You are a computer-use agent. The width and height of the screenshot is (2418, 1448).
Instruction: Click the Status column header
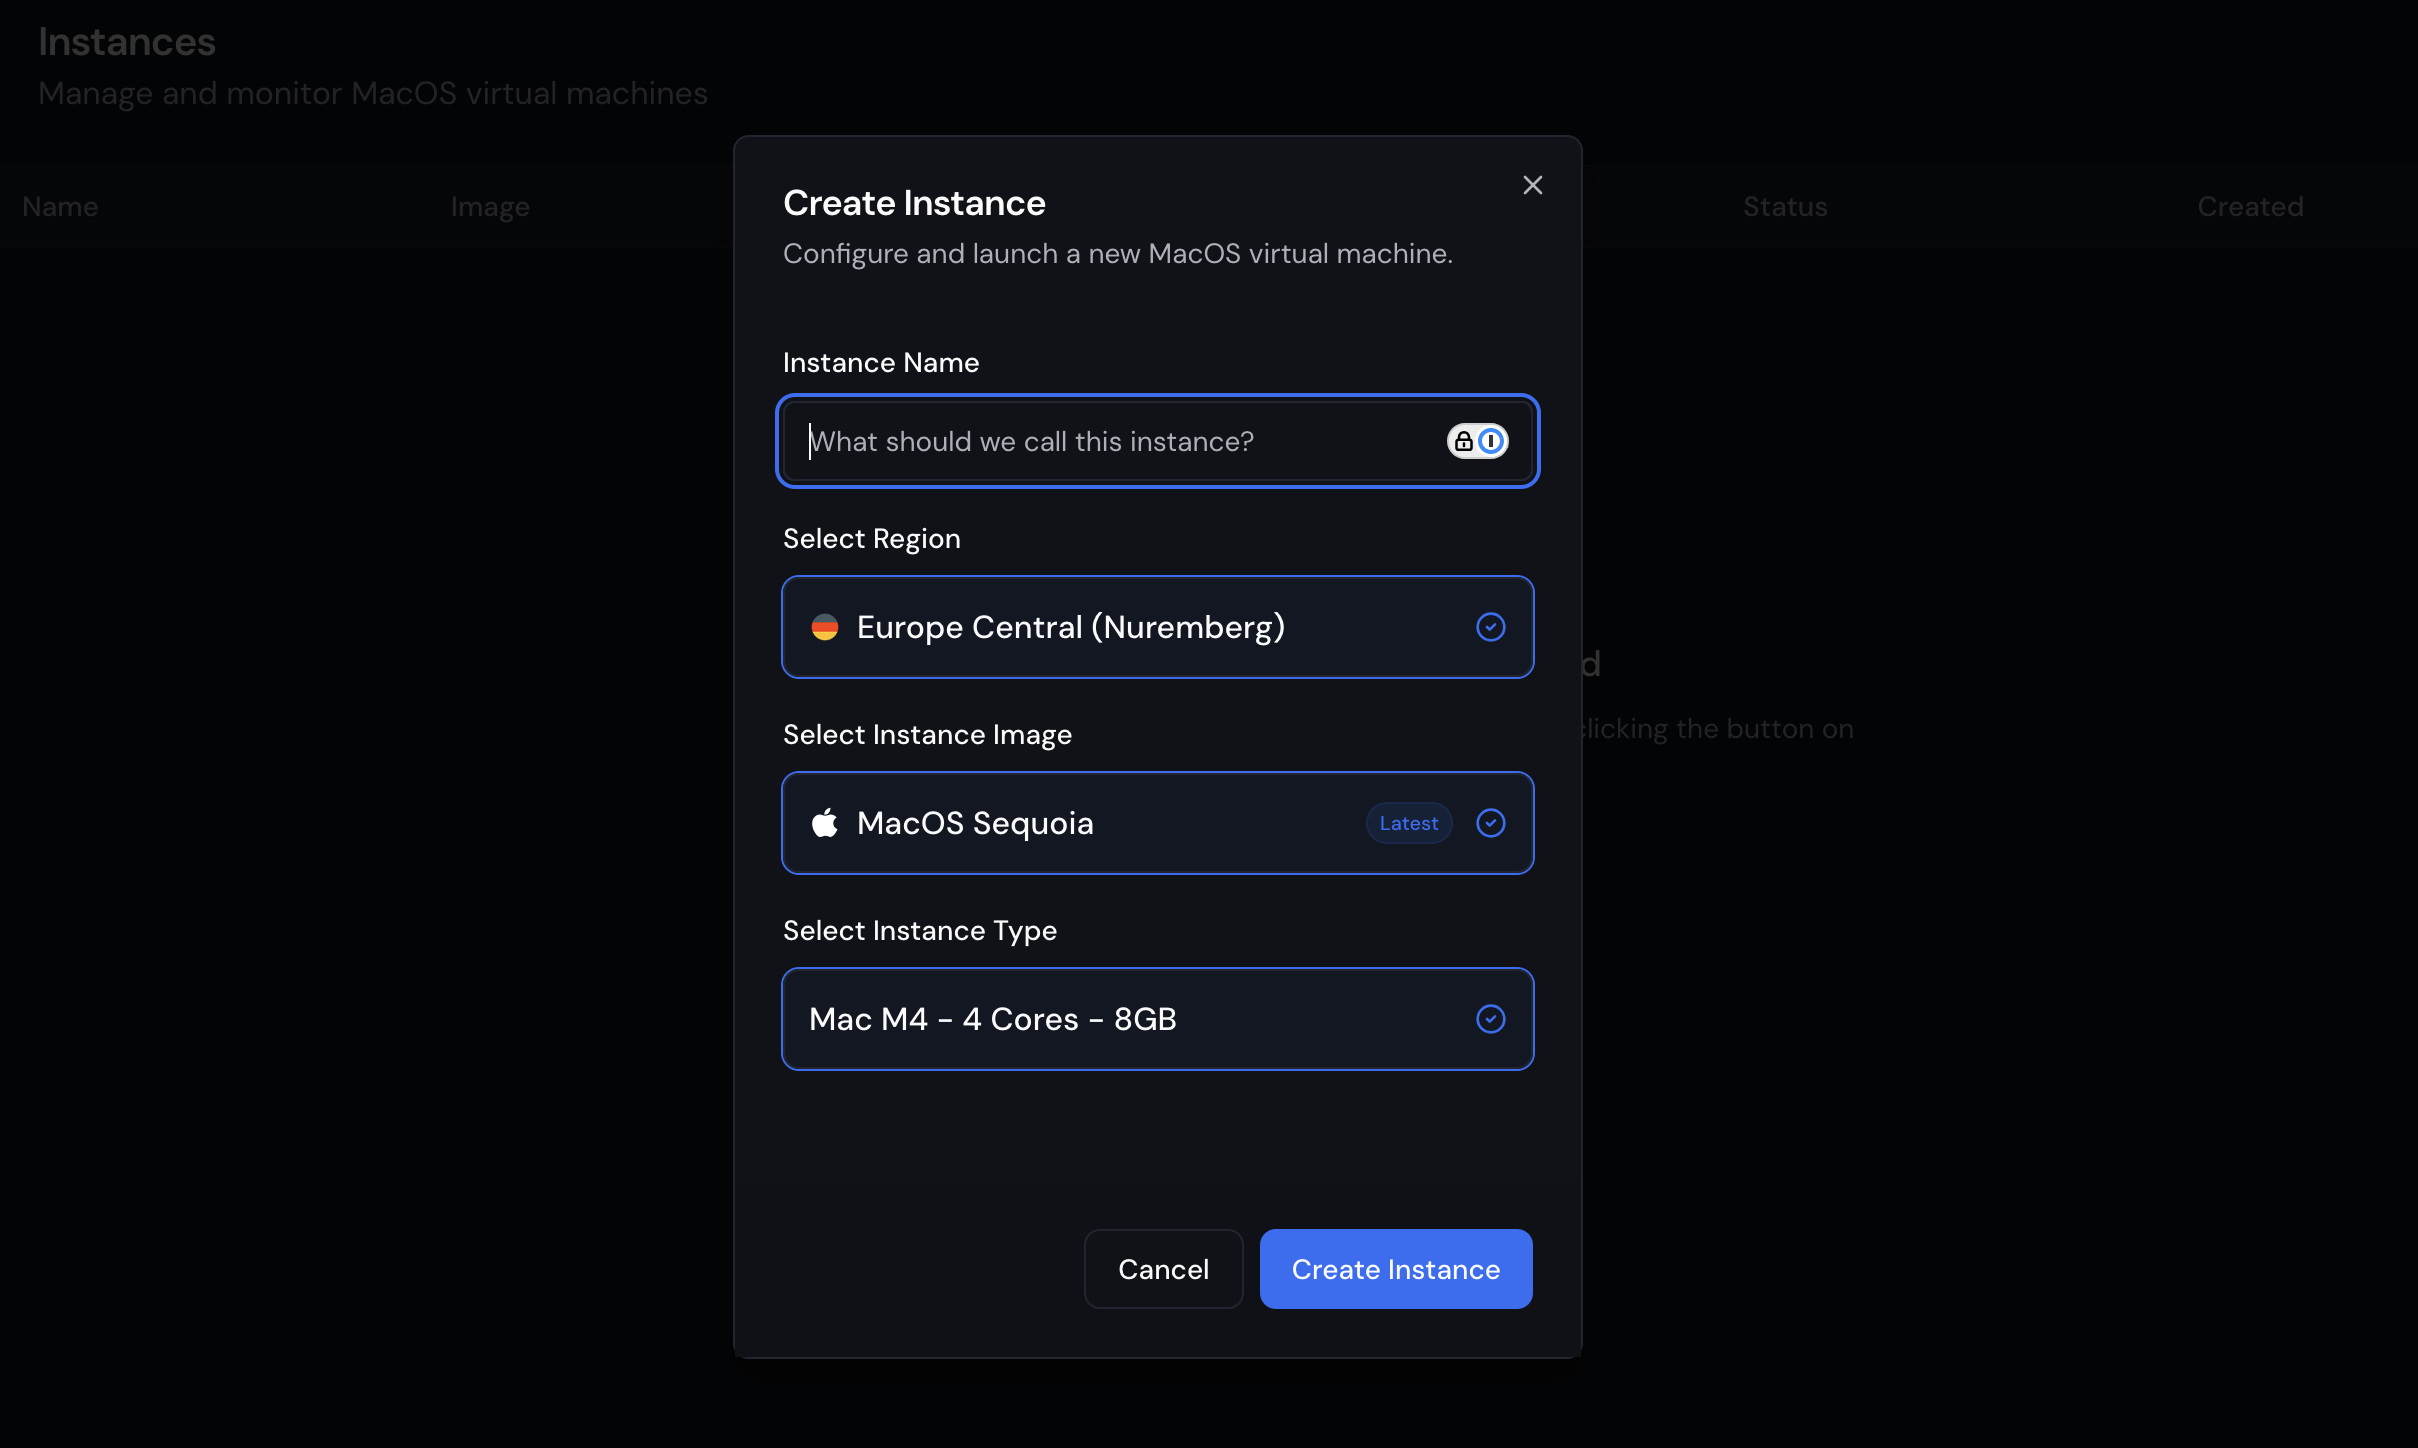1784,206
